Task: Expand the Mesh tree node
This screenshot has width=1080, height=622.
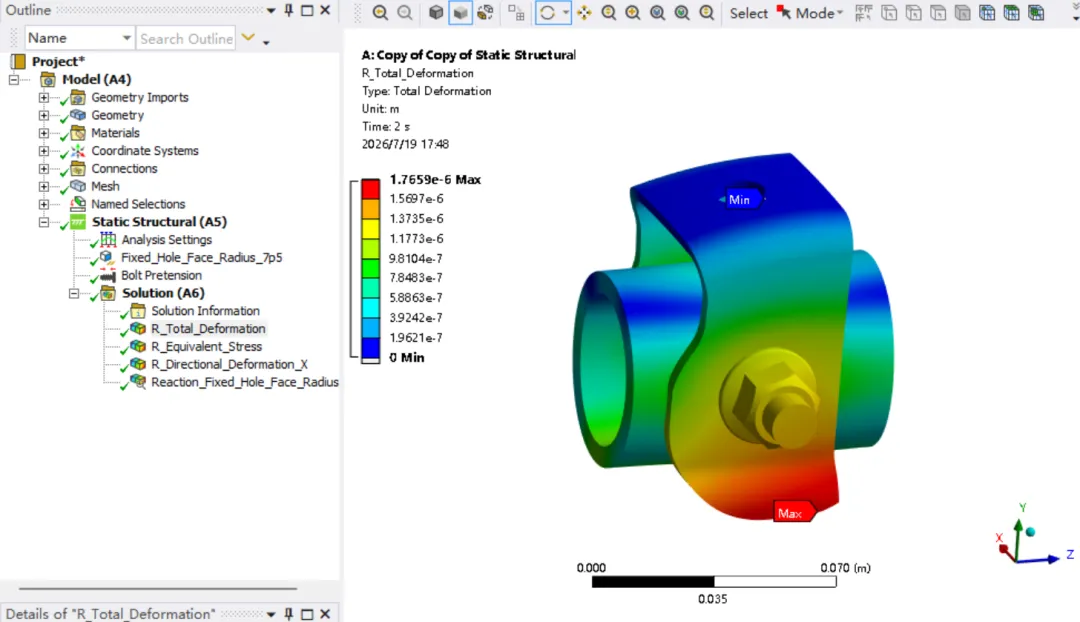Action: pyautogui.click(x=44, y=187)
